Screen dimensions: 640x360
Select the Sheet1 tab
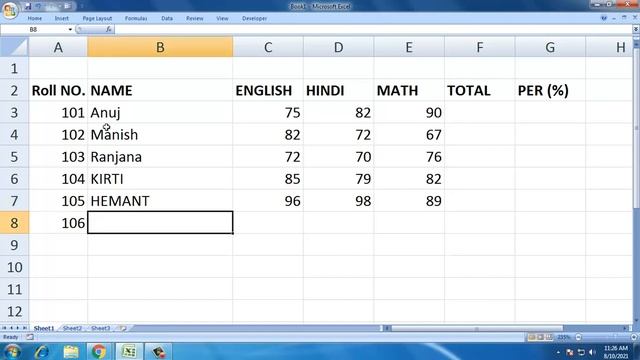click(44, 328)
